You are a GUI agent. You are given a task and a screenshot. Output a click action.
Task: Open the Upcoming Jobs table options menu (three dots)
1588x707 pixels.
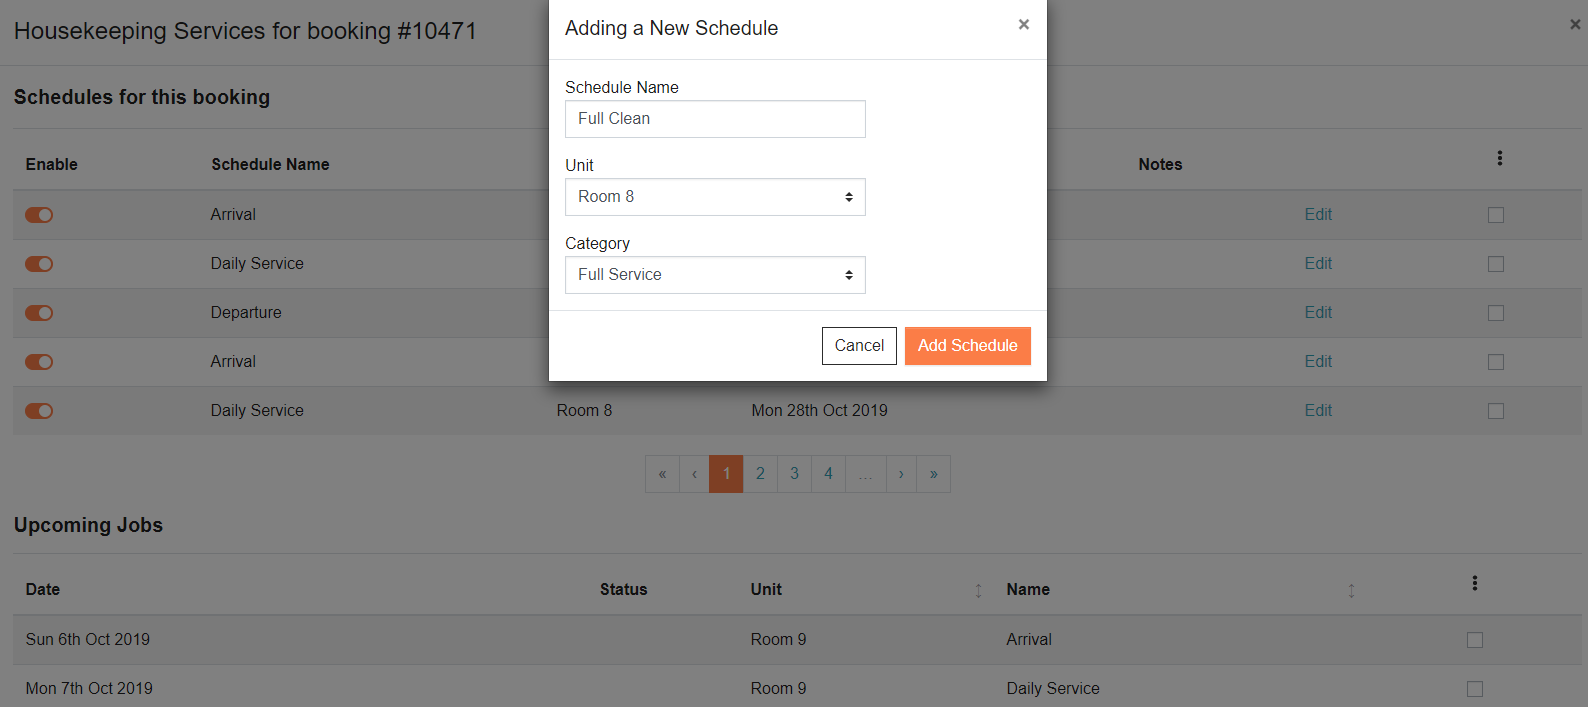click(1474, 583)
